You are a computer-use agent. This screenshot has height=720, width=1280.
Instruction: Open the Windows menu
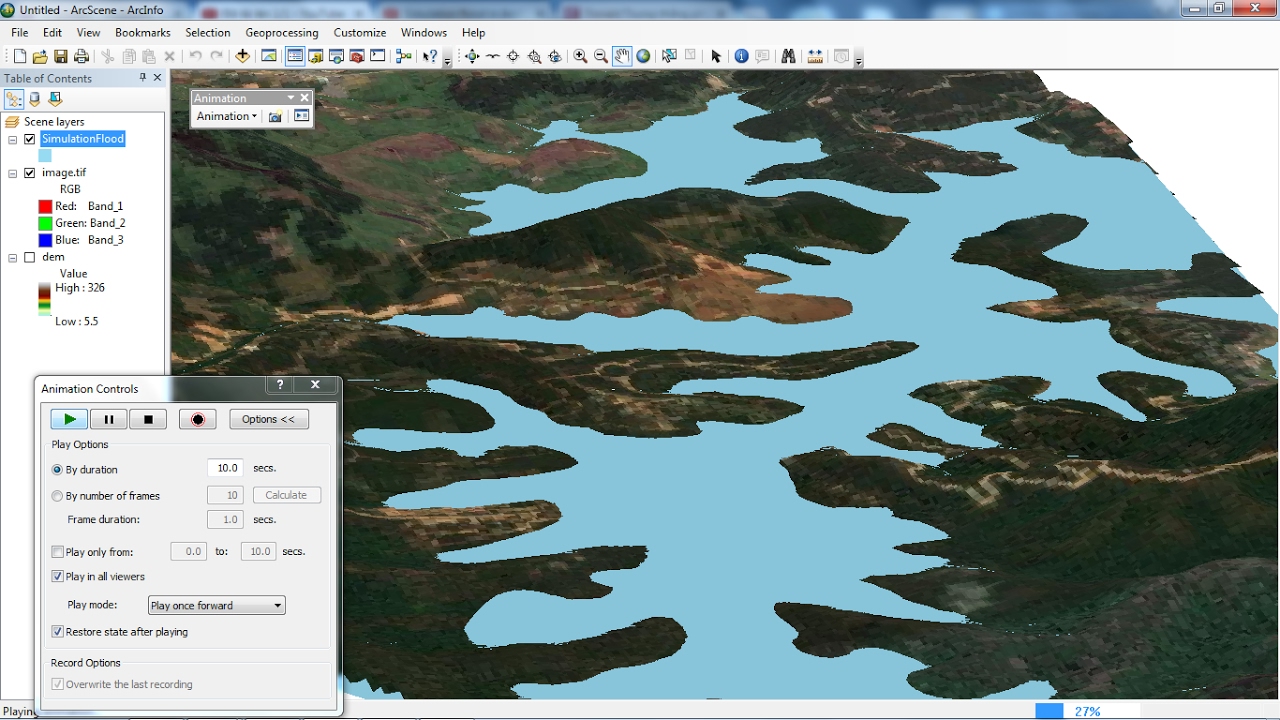pyautogui.click(x=424, y=33)
